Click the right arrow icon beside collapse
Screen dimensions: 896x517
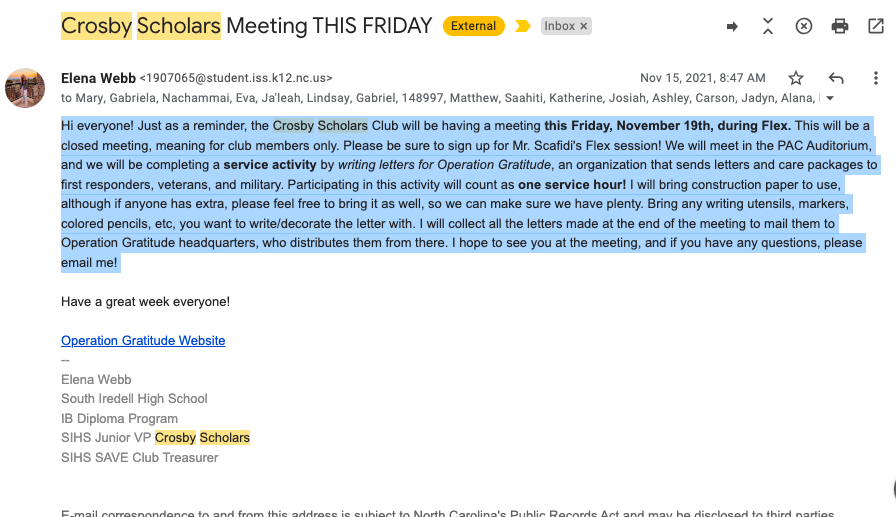(732, 26)
